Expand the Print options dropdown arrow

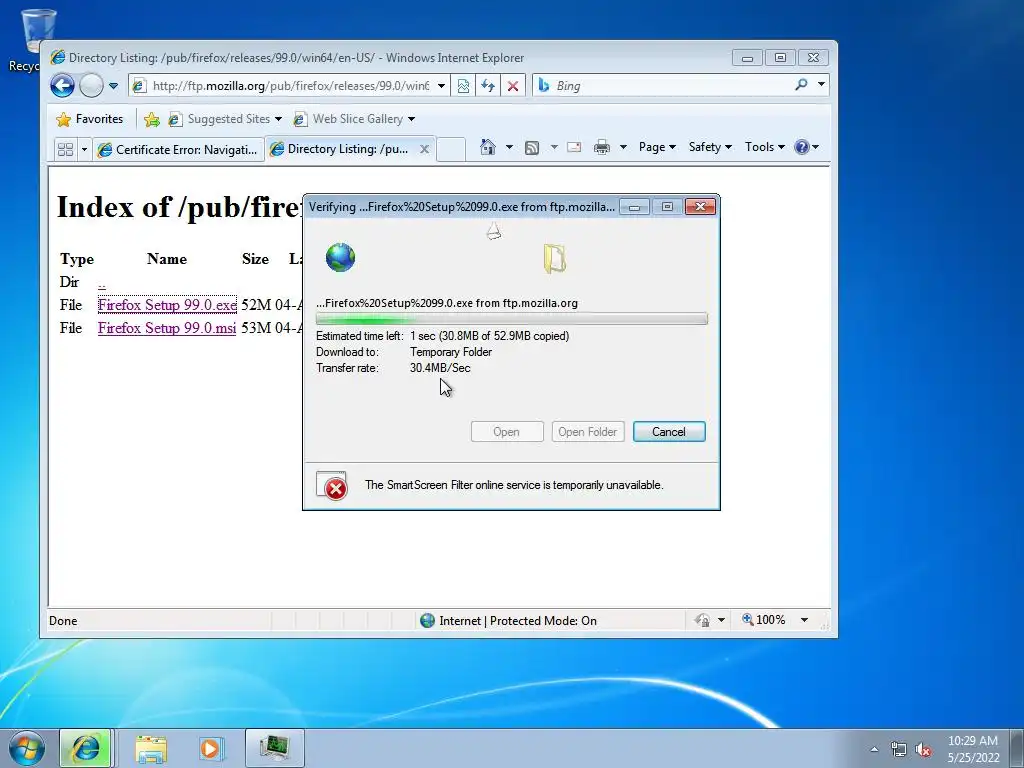tap(623, 147)
